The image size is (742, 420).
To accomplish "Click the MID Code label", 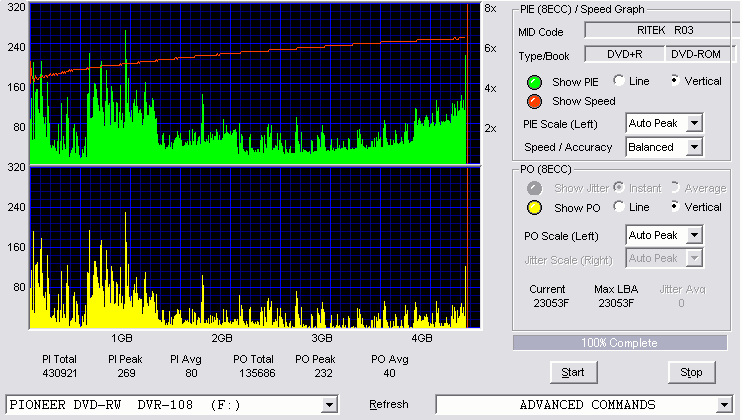I will click(540, 32).
